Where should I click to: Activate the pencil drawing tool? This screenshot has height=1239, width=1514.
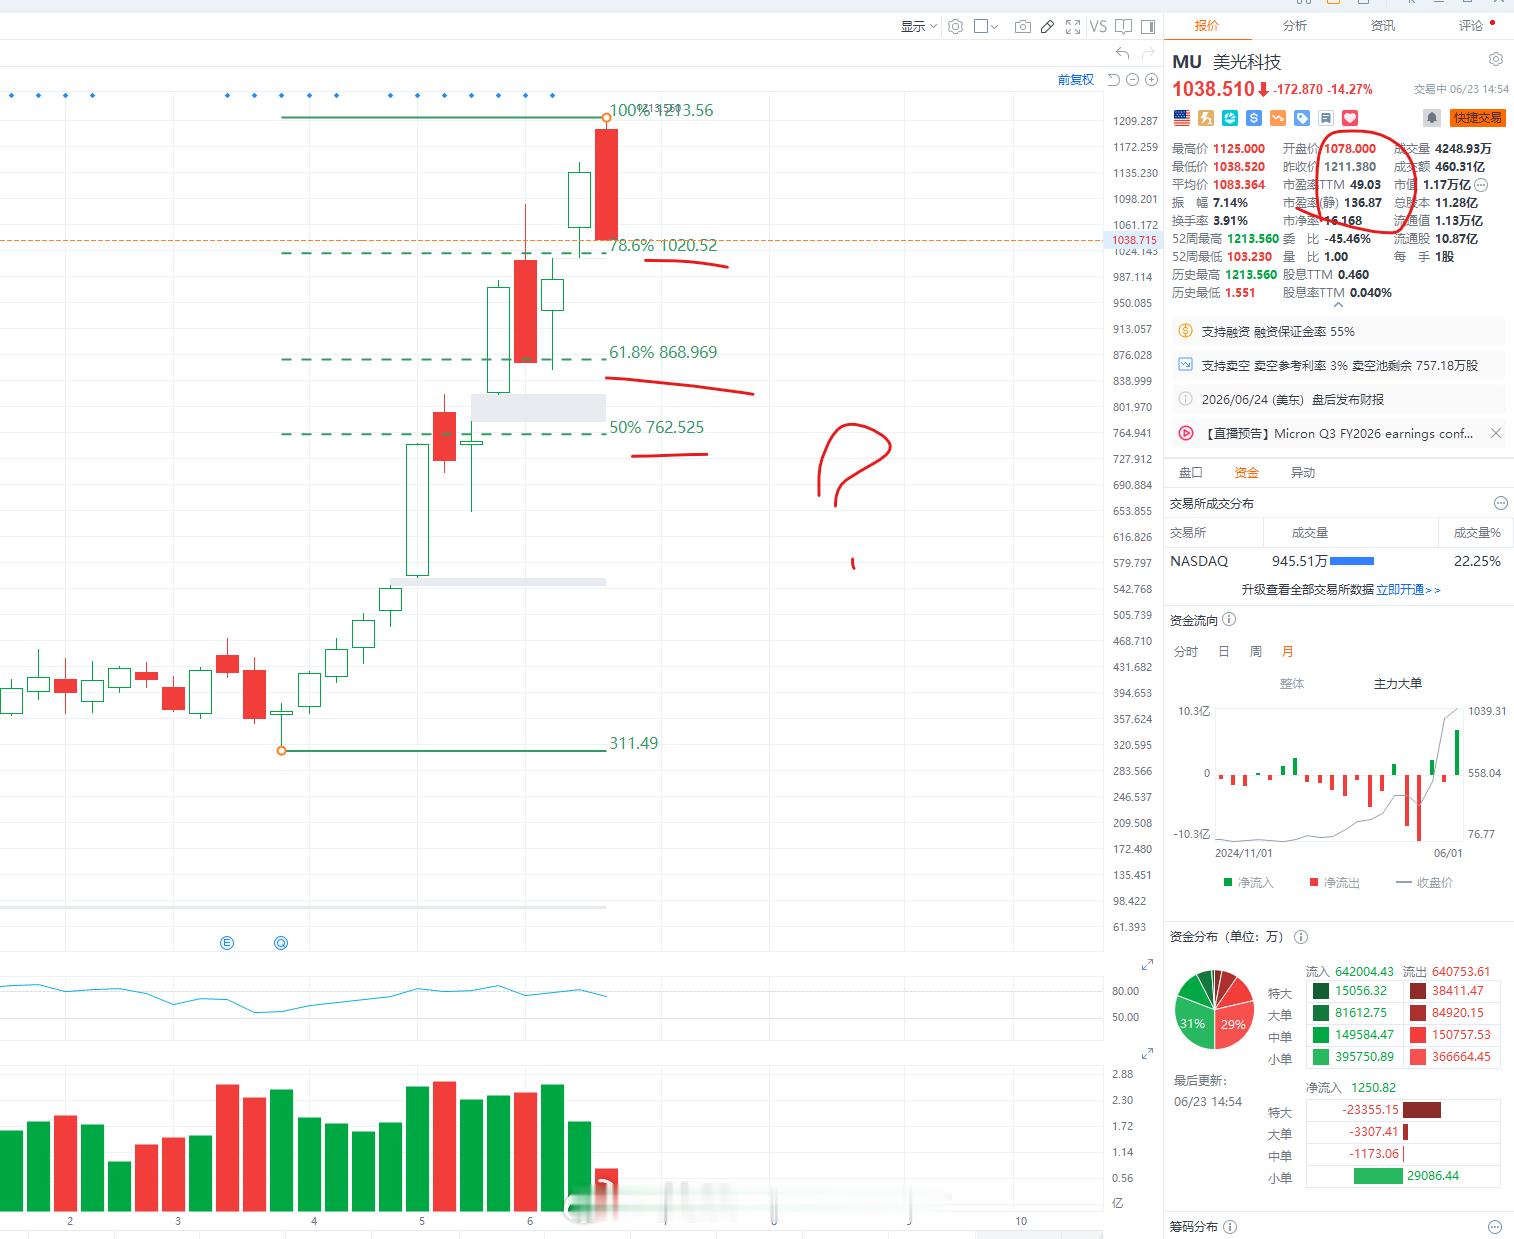pyautogui.click(x=1047, y=27)
